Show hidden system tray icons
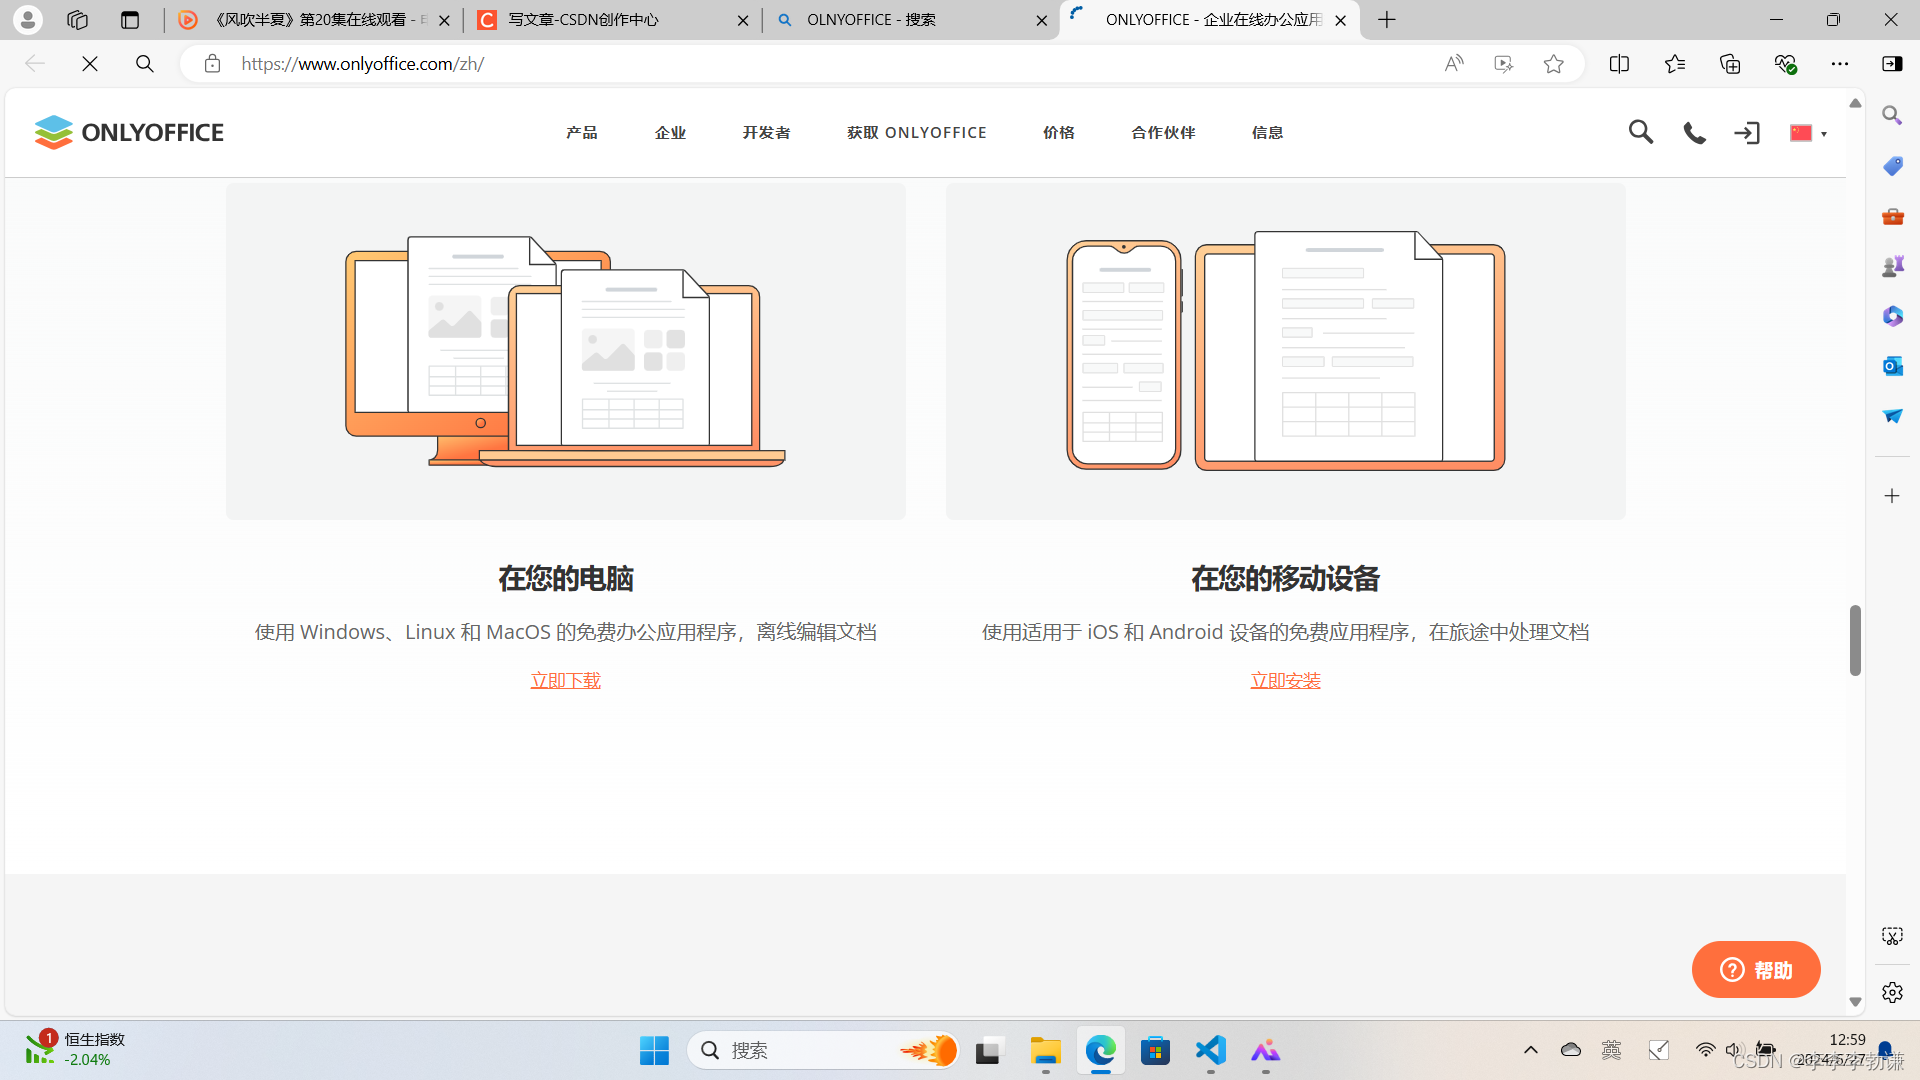The height and width of the screenshot is (1080, 1920). point(1530,1050)
